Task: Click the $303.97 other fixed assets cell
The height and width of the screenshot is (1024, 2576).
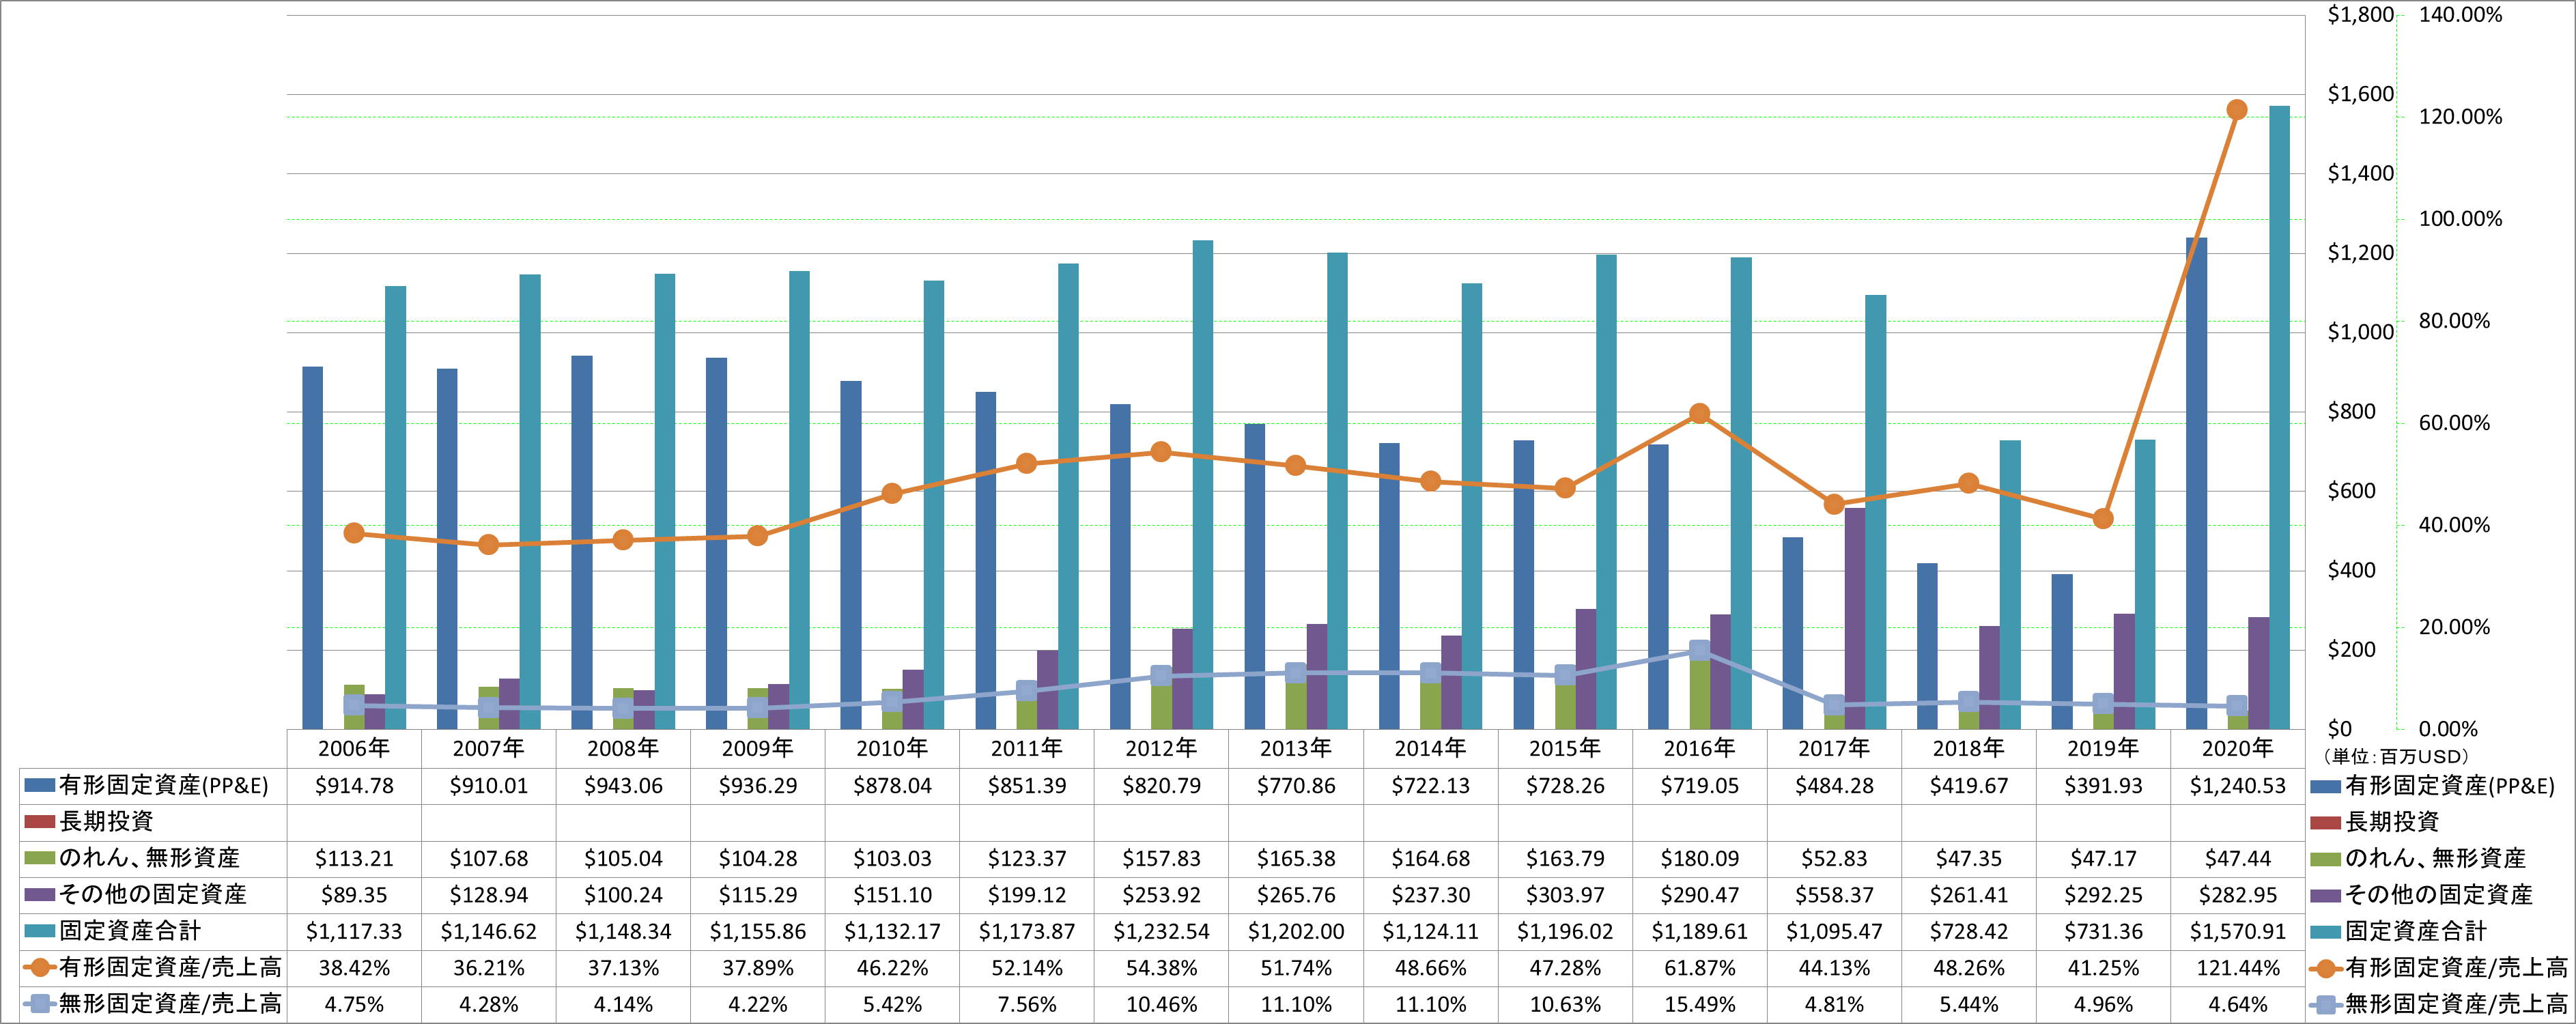Action: [1565, 895]
